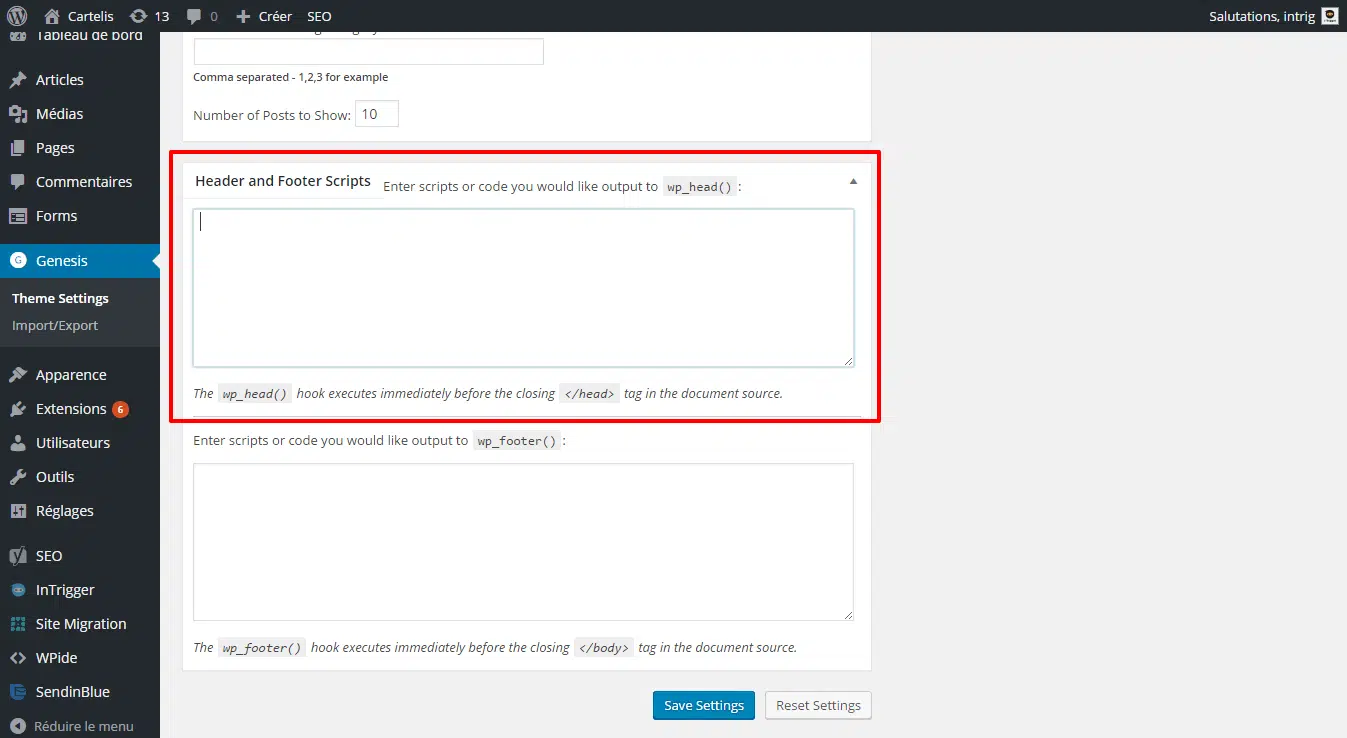1347x738 pixels.
Task: Open the Outils wrench icon
Action: coord(17,477)
